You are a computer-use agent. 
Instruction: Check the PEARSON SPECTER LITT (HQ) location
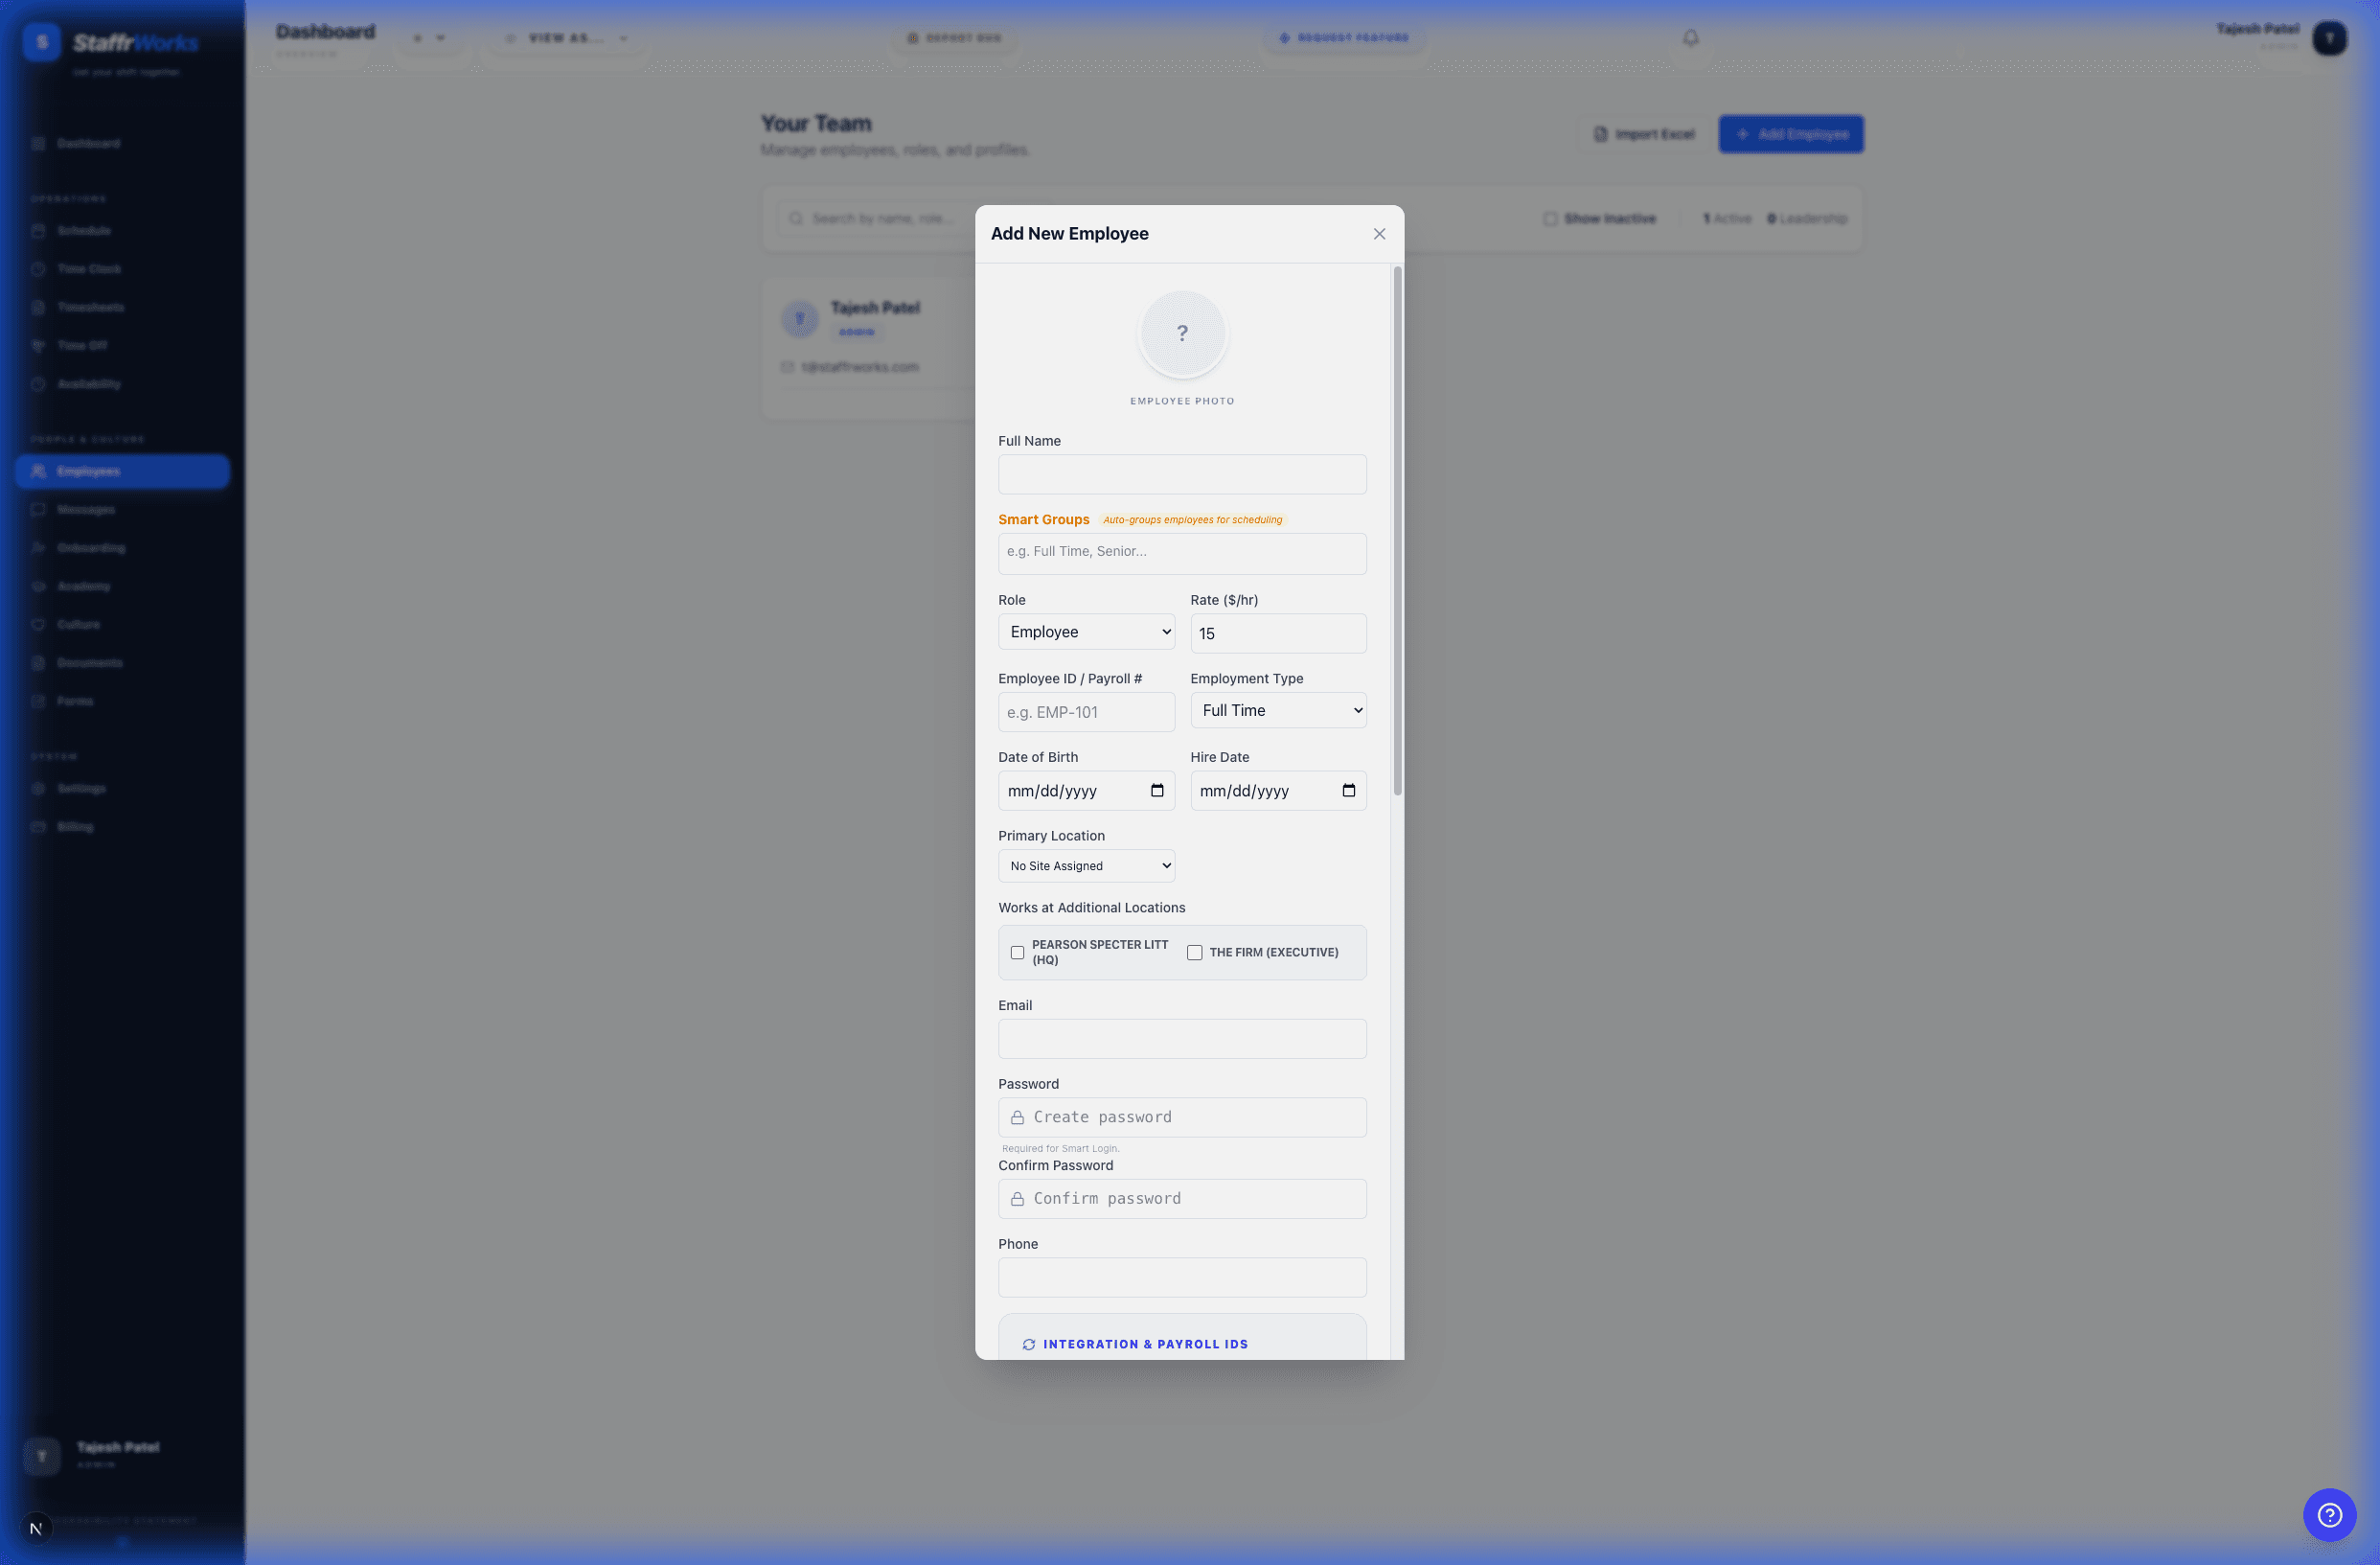coord(1017,952)
